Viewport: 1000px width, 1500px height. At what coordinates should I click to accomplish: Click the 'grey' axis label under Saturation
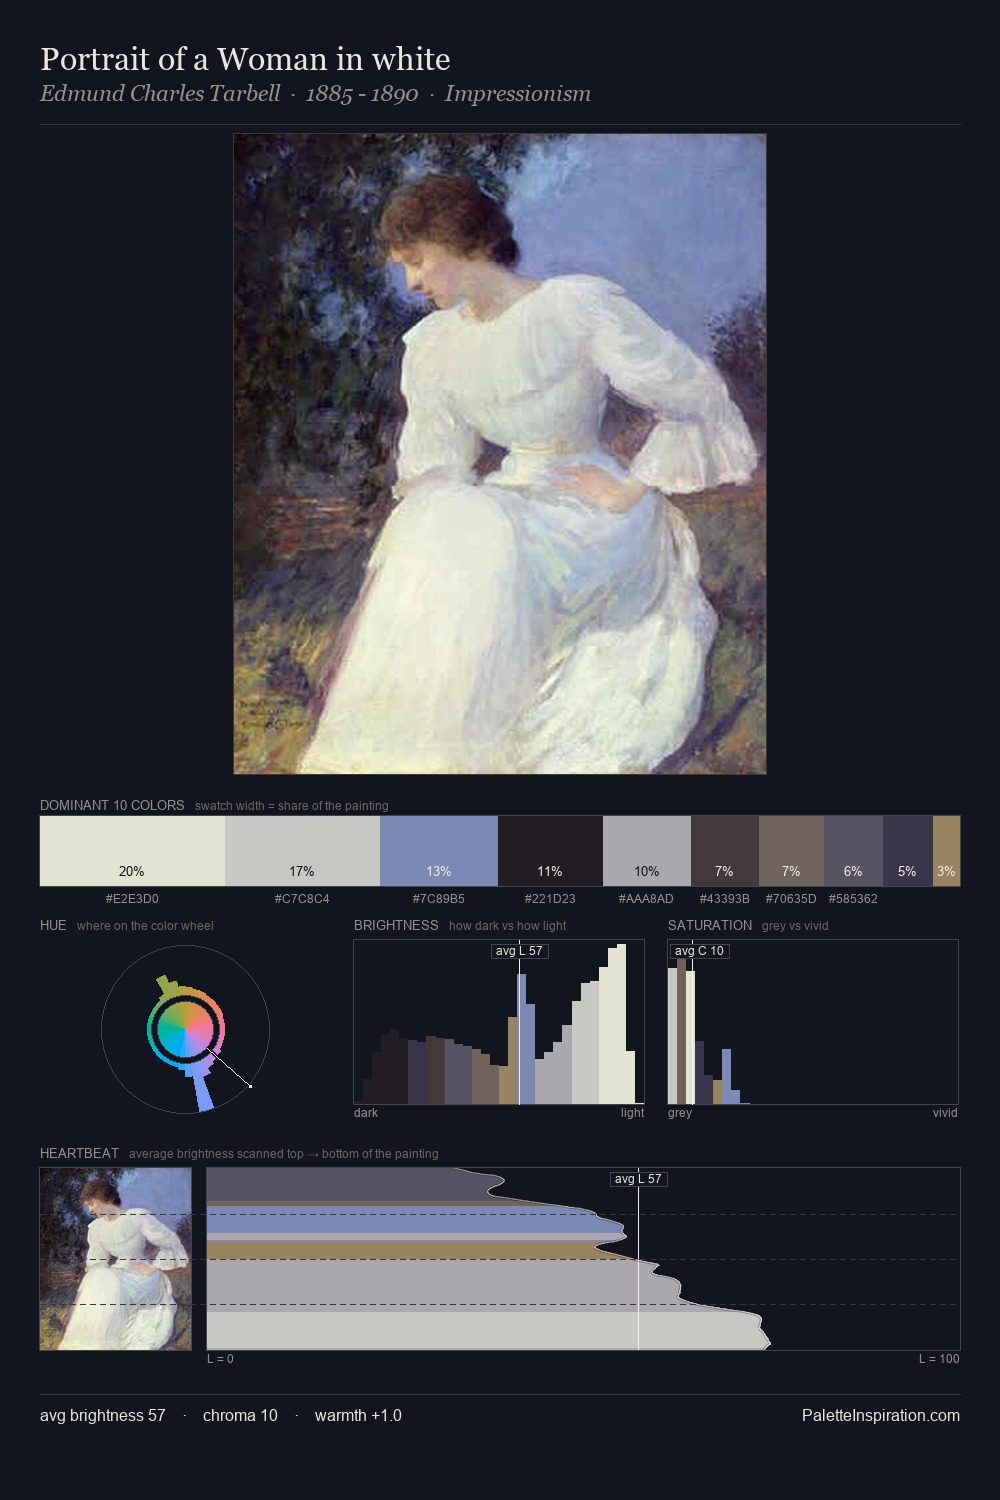click(x=680, y=1113)
